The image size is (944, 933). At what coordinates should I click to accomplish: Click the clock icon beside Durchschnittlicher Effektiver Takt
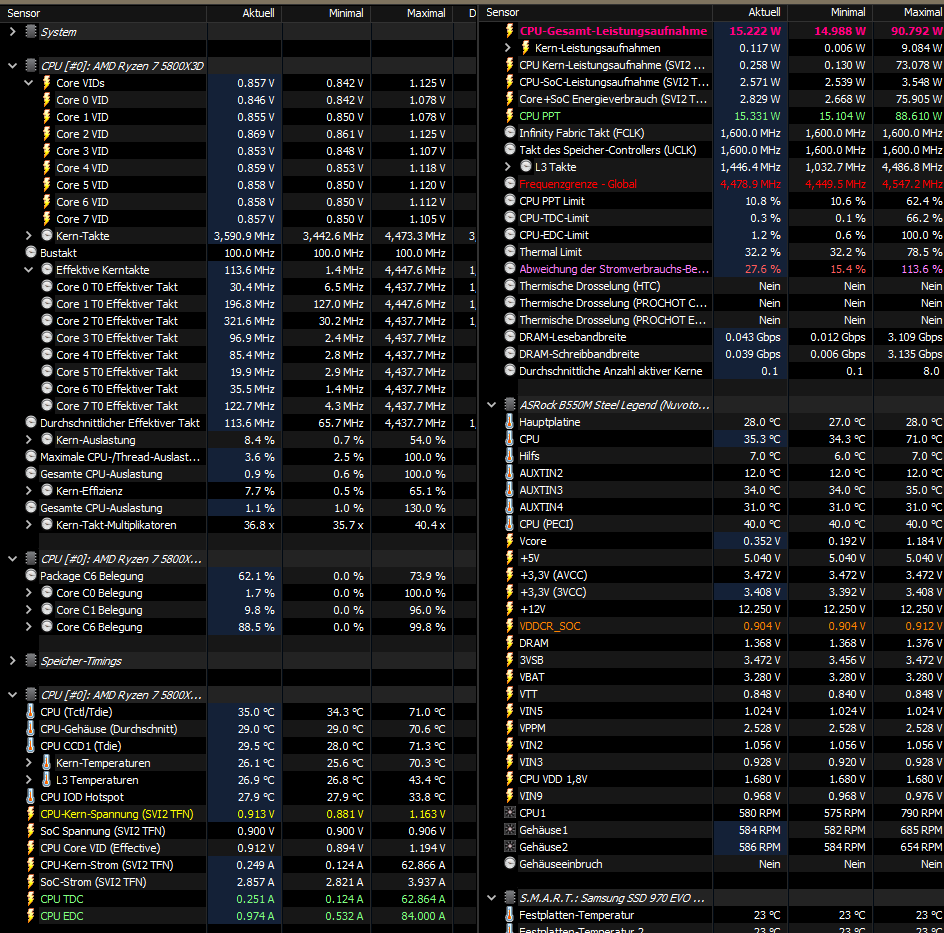(x=31, y=422)
